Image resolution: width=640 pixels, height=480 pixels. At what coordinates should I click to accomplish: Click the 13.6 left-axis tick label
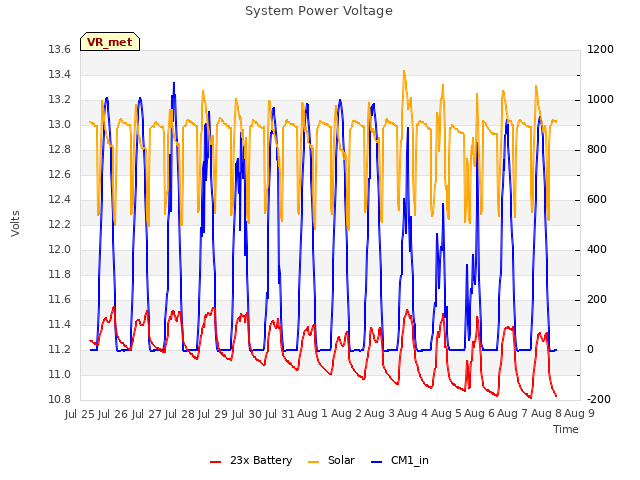click(x=60, y=50)
